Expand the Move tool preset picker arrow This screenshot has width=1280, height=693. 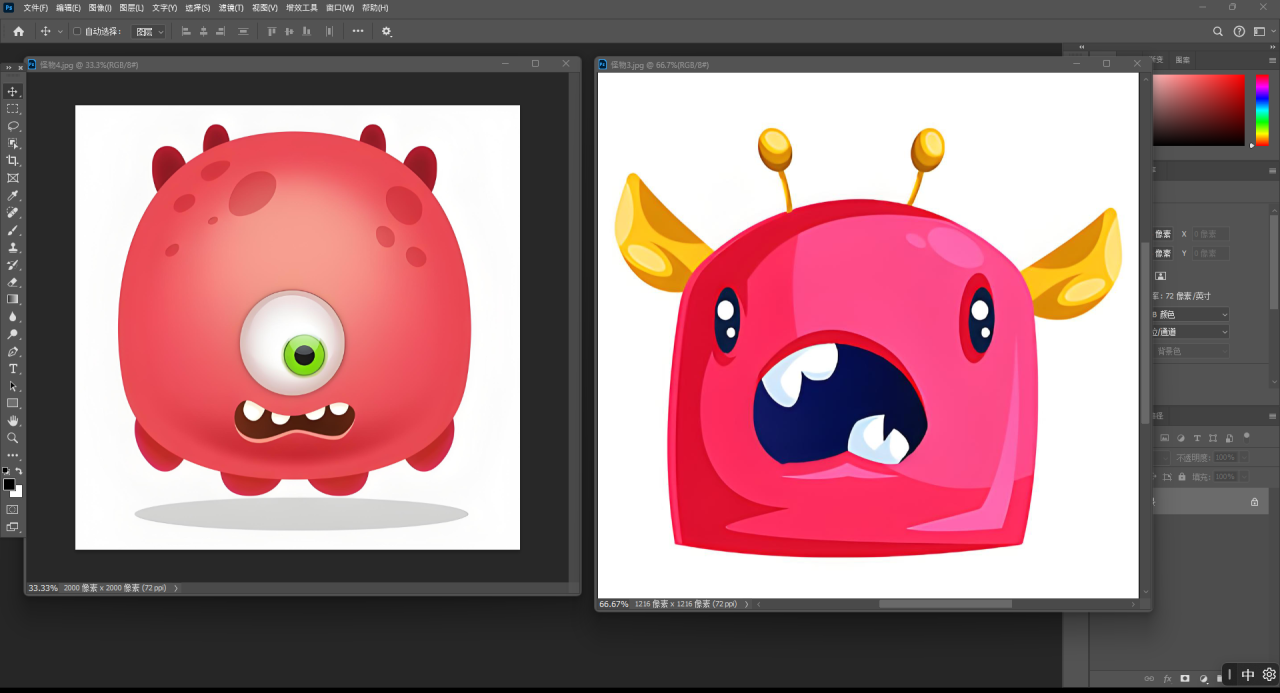[x=60, y=31]
